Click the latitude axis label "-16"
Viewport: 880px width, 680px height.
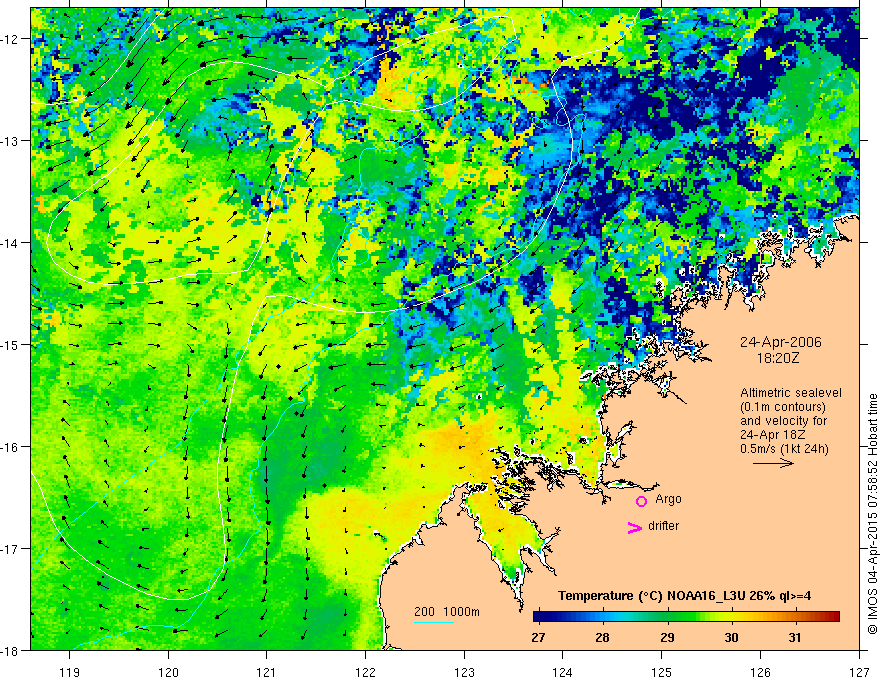pyautogui.click(x=10, y=447)
